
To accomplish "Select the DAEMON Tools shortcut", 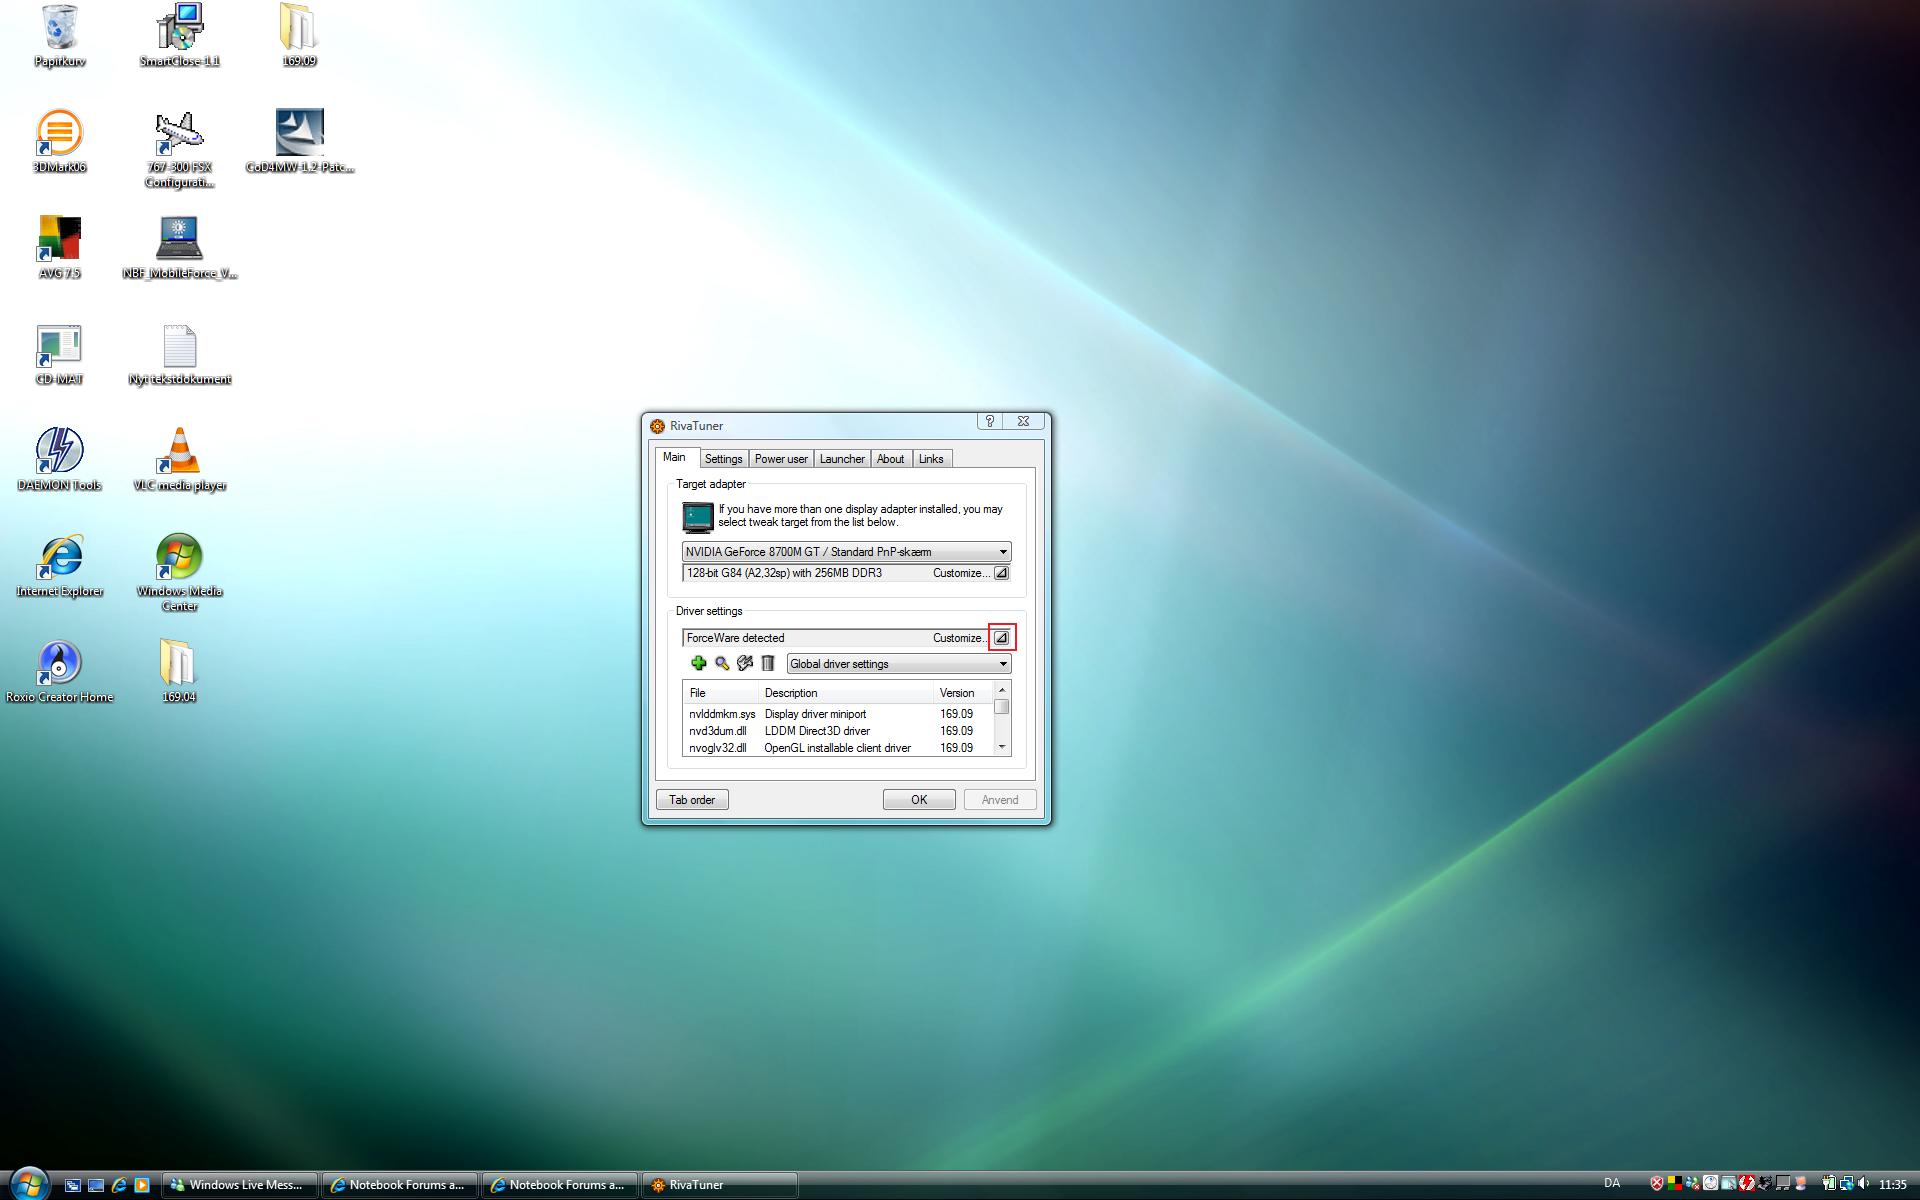I will point(59,460).
